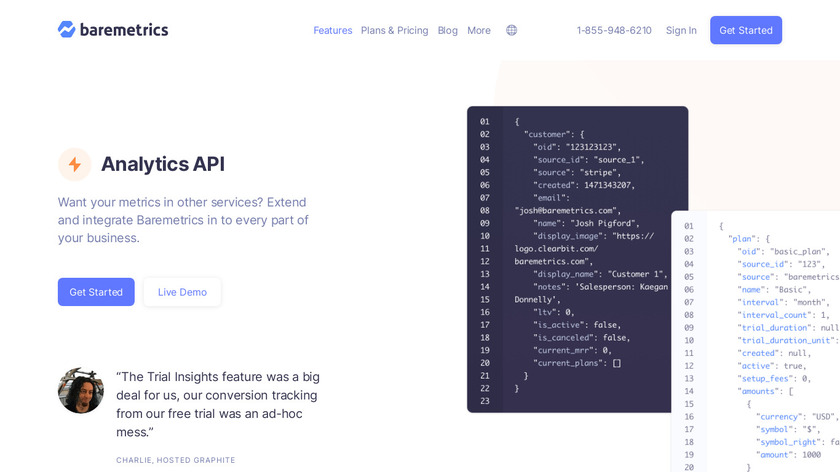Open the Features menu
840x472 pixels.
(x=333, y=31)
